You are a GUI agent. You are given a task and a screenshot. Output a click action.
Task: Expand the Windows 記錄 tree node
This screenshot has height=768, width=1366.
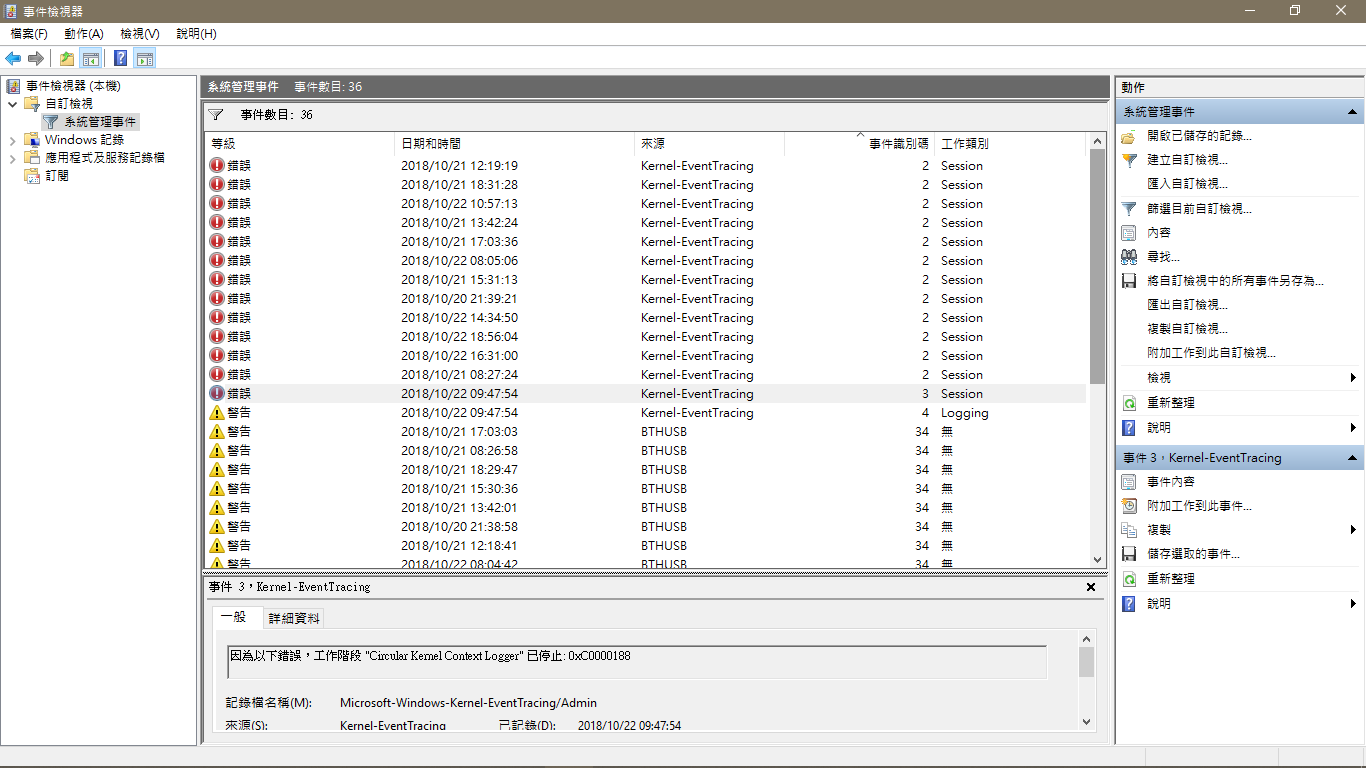click(x=12, y=140)
